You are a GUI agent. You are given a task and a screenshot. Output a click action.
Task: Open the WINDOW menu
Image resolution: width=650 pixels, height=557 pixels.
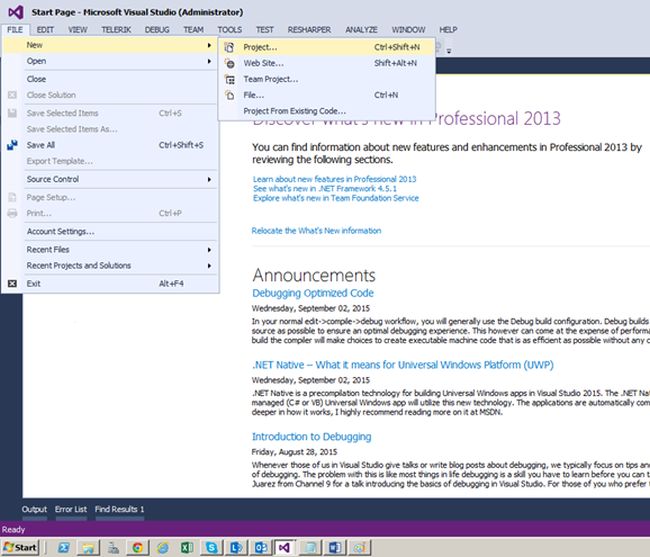409,30
